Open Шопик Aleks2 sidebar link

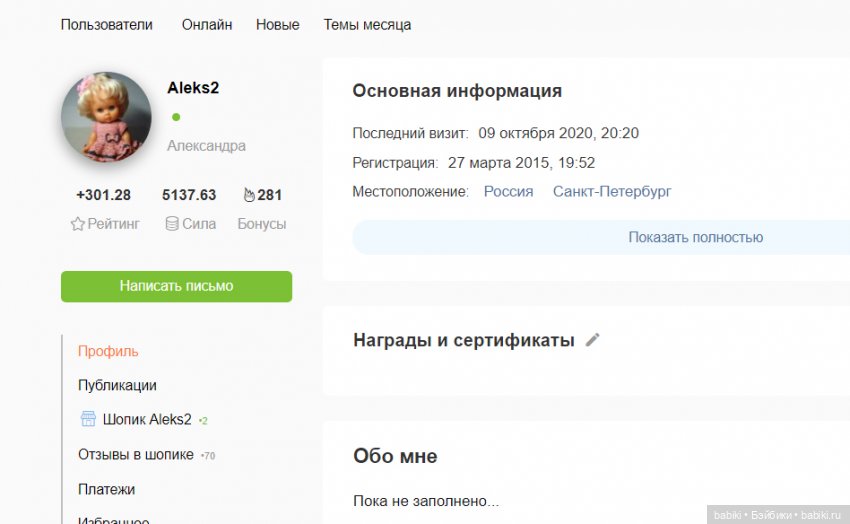147,419
